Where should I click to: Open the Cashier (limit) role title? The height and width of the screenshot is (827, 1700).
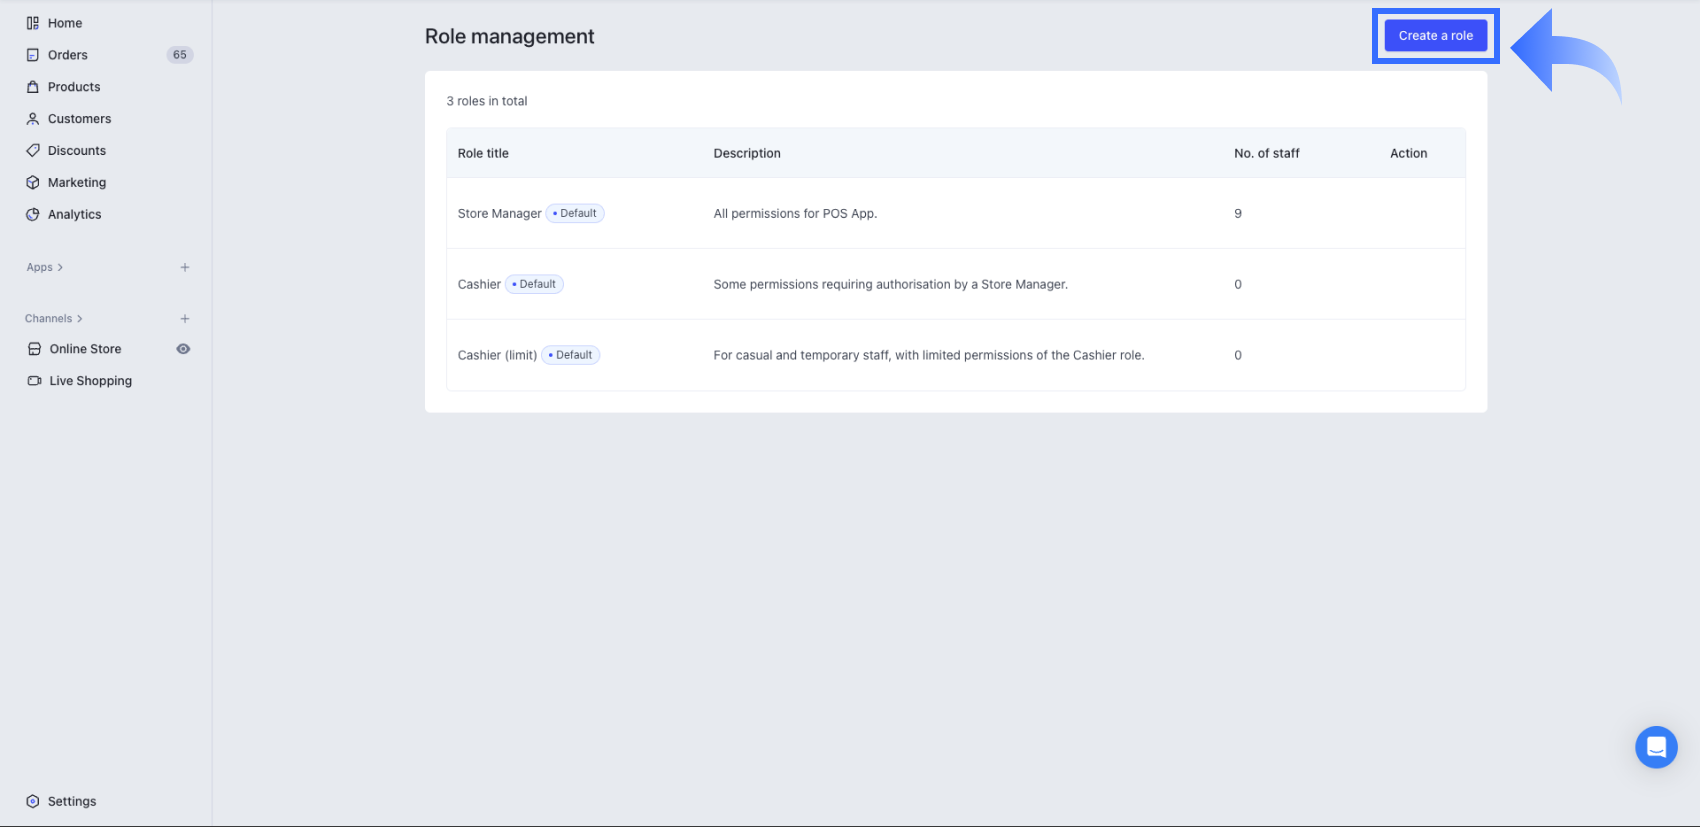point(497,355)
